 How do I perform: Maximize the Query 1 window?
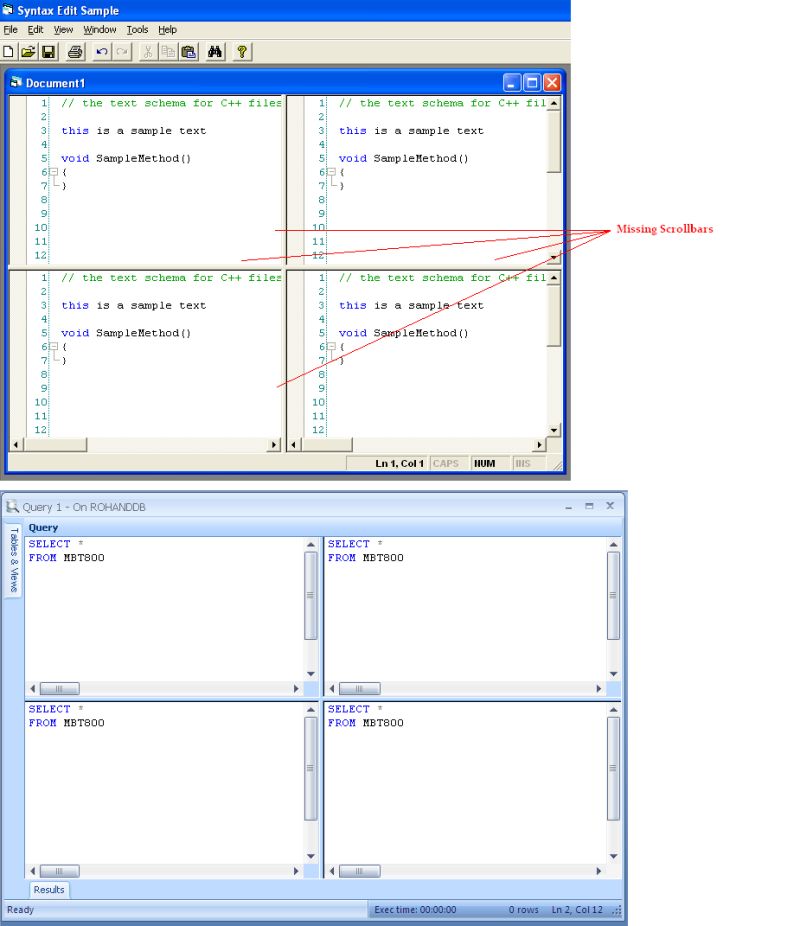[x=589, y=506]
